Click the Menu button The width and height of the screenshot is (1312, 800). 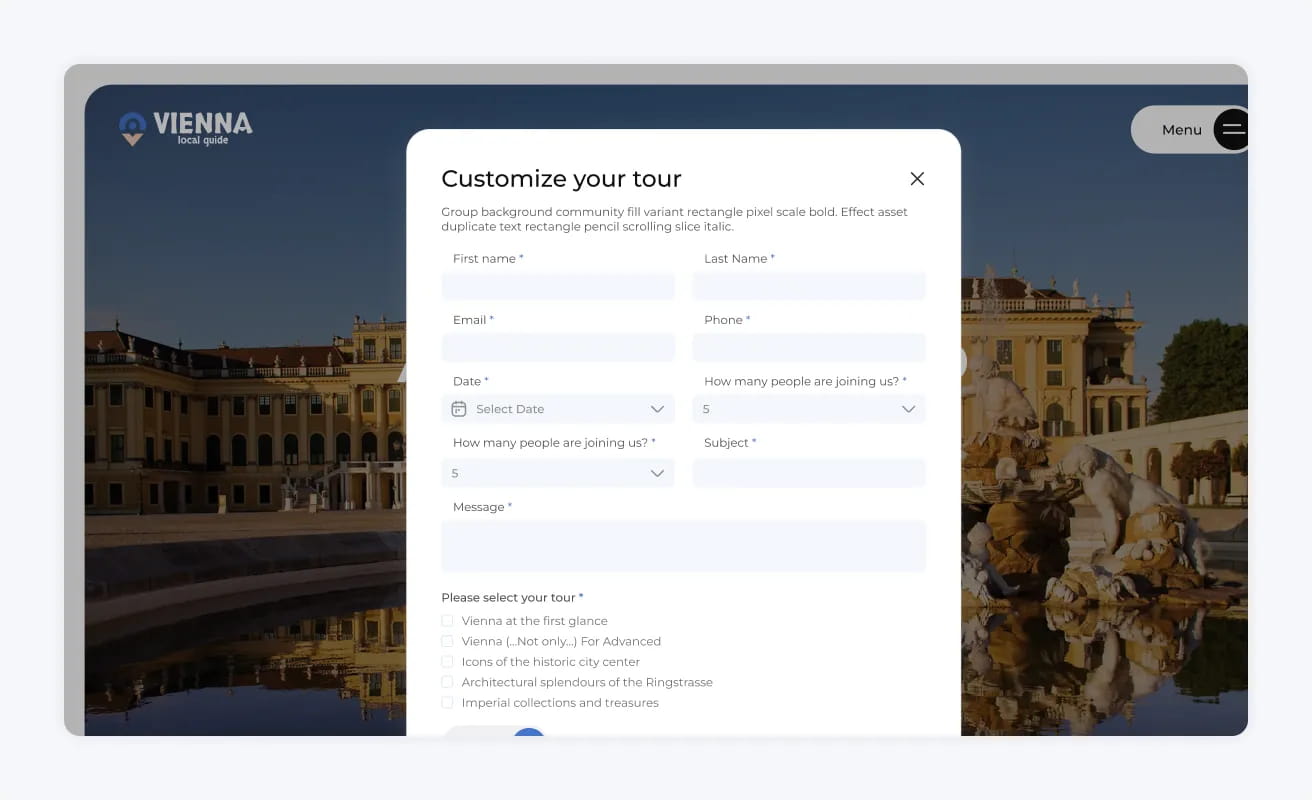pyautogui.click(x=1181, y=129)
